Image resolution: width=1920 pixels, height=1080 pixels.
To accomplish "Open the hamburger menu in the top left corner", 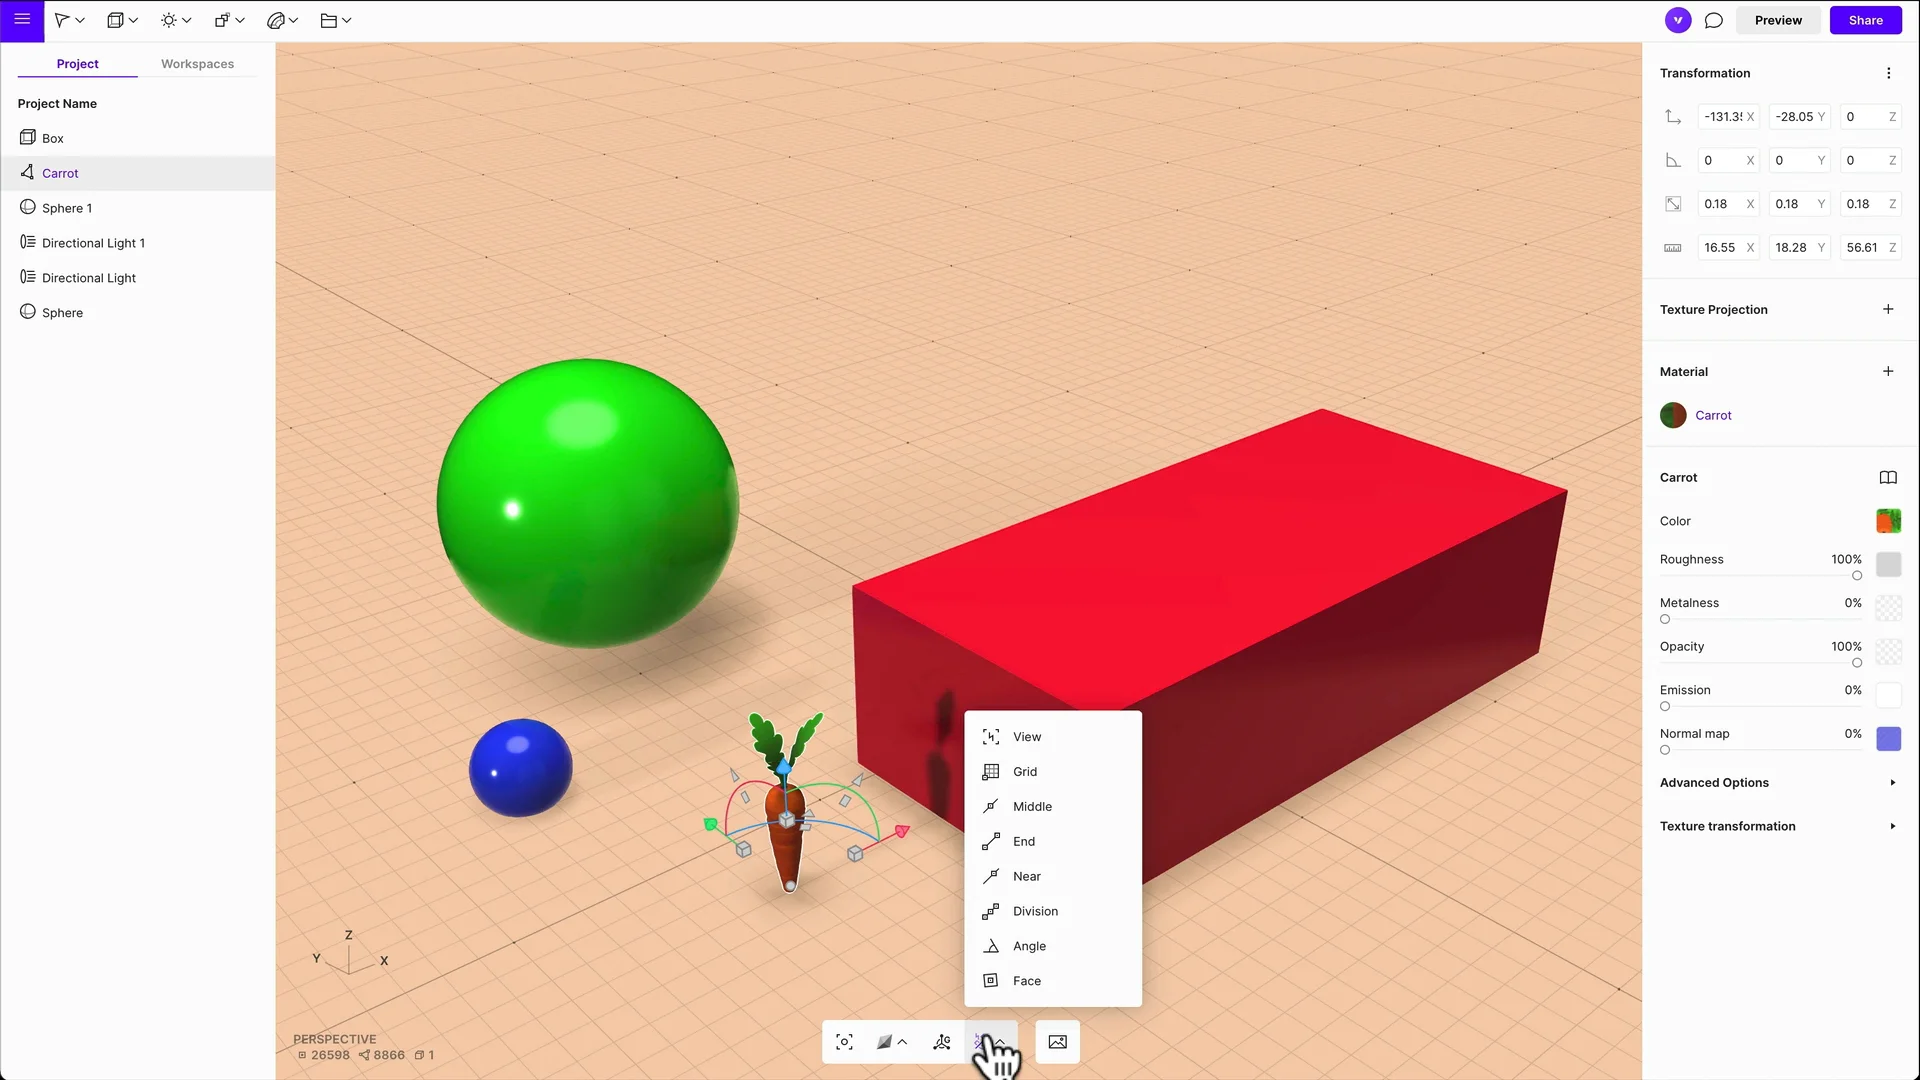I will (21, 20).
